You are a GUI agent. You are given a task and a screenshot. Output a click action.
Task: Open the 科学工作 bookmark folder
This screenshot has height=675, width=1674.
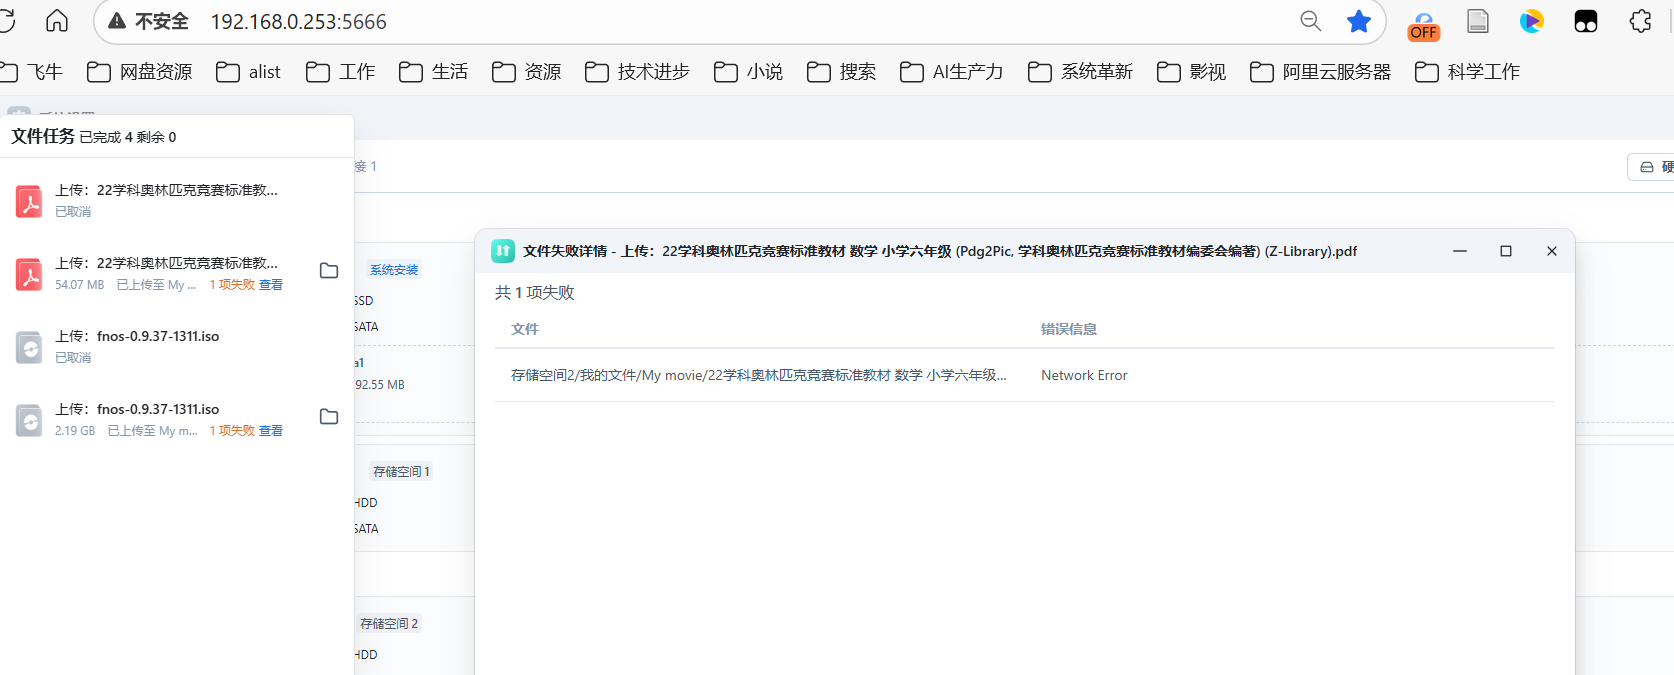[1468, 72]
